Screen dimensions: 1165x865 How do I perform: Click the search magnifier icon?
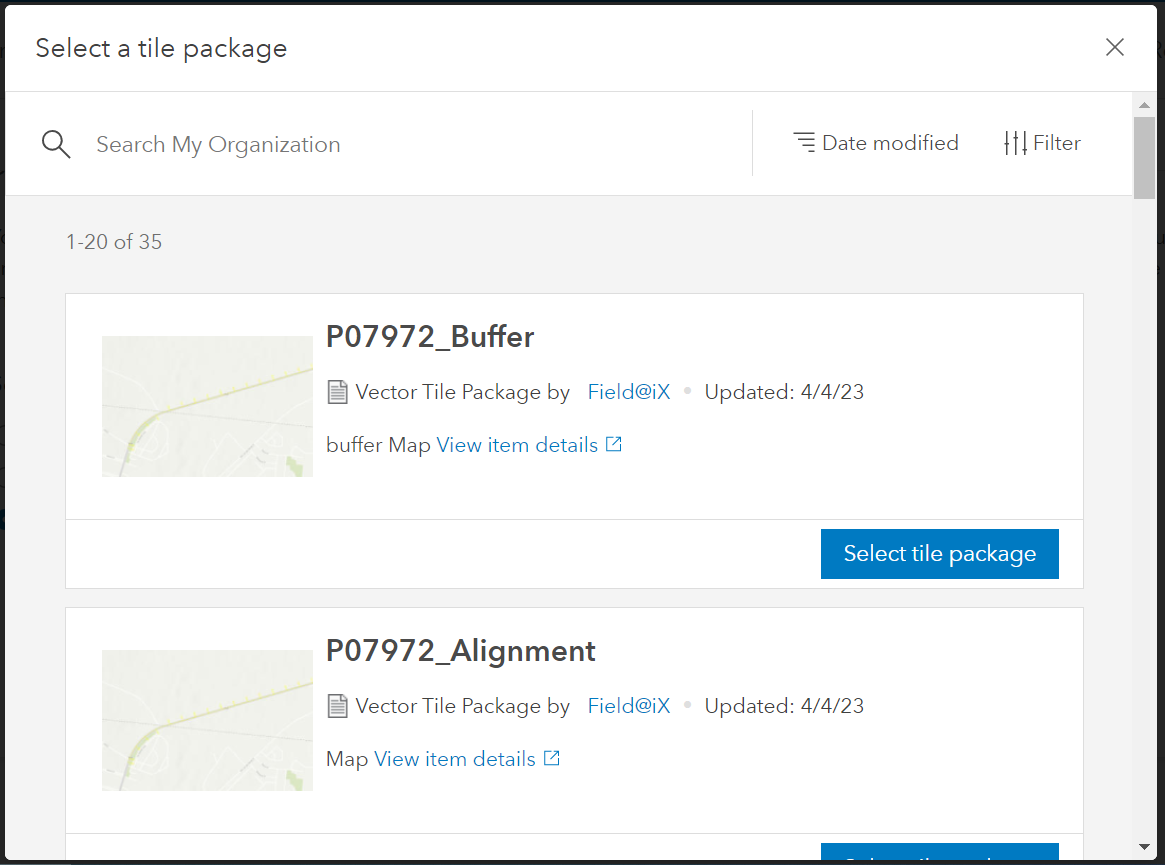pos(56,143)
